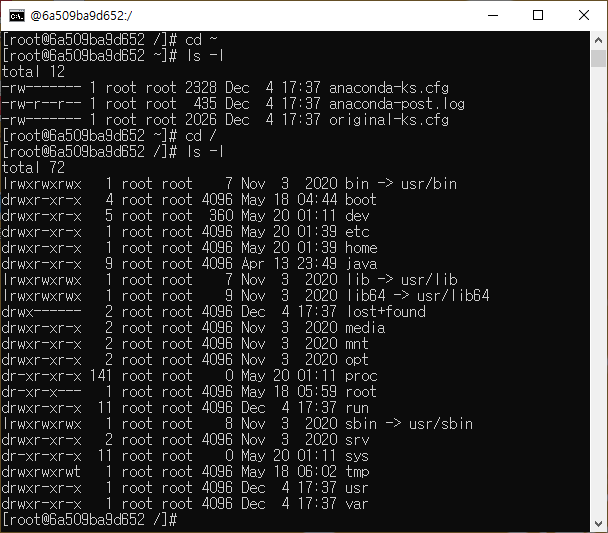Click the 'dev' directory name
Viewport: 608px width, 533px height.
point(357,216)
